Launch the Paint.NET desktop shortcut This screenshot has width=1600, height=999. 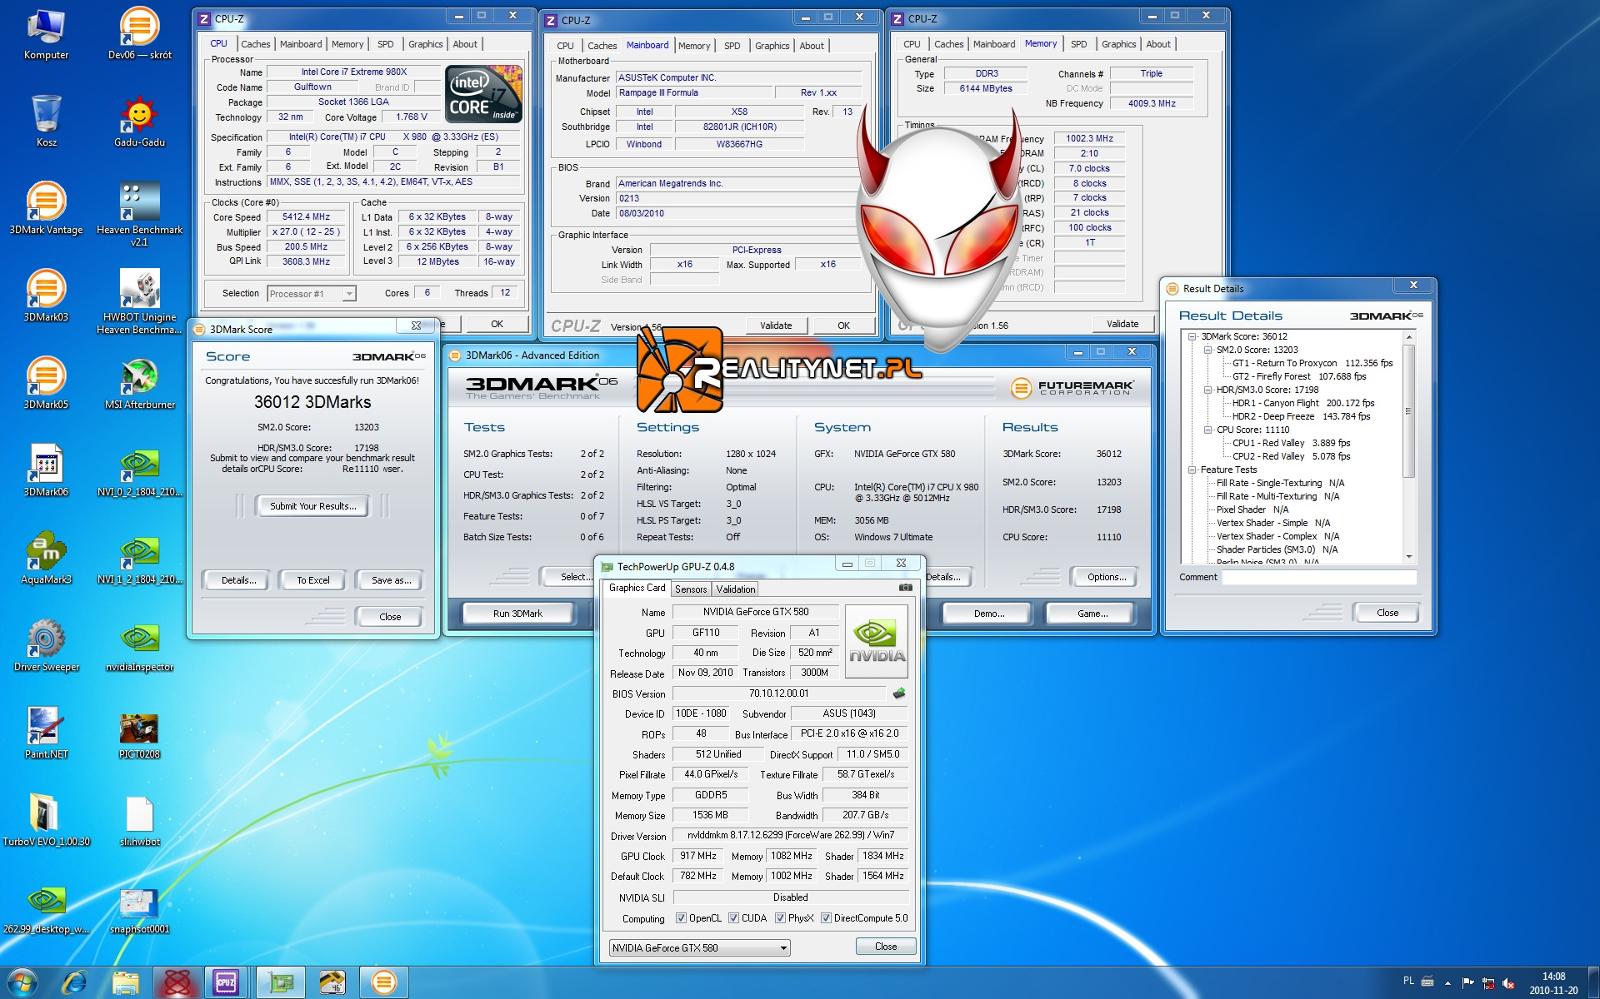(x=46, y=732)
